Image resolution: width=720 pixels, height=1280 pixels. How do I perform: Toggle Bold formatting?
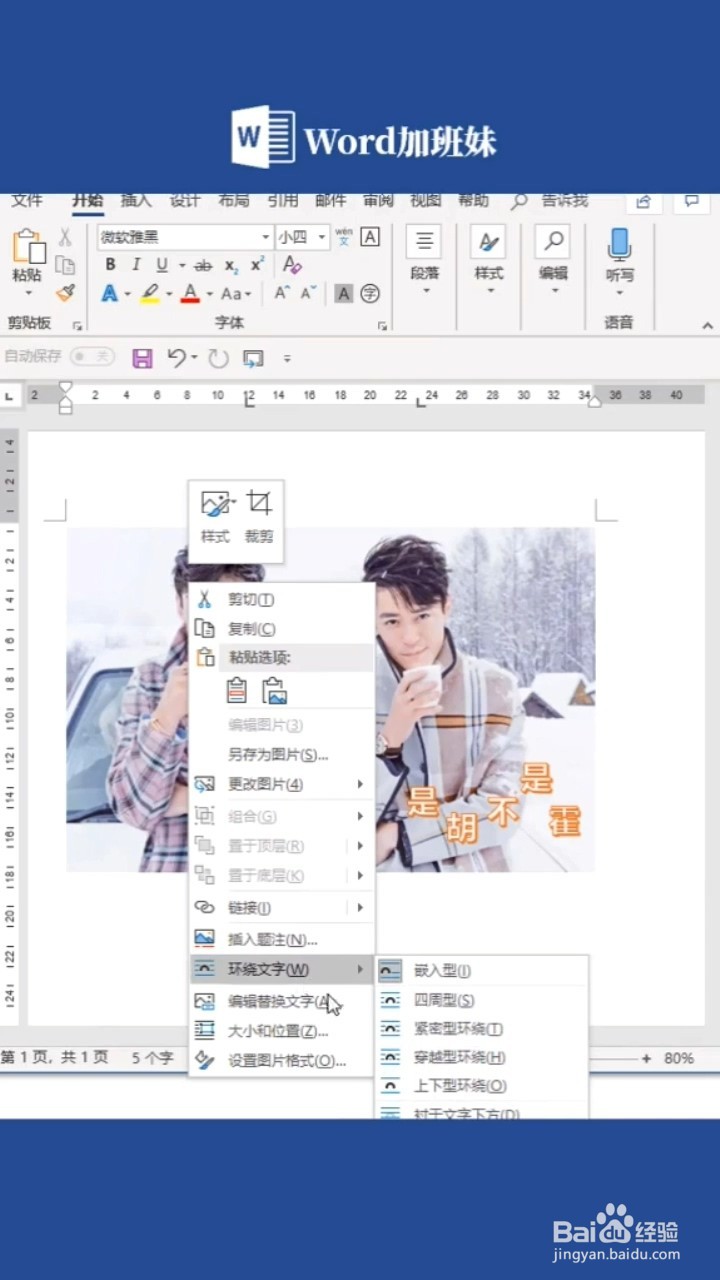click(110, 265)
